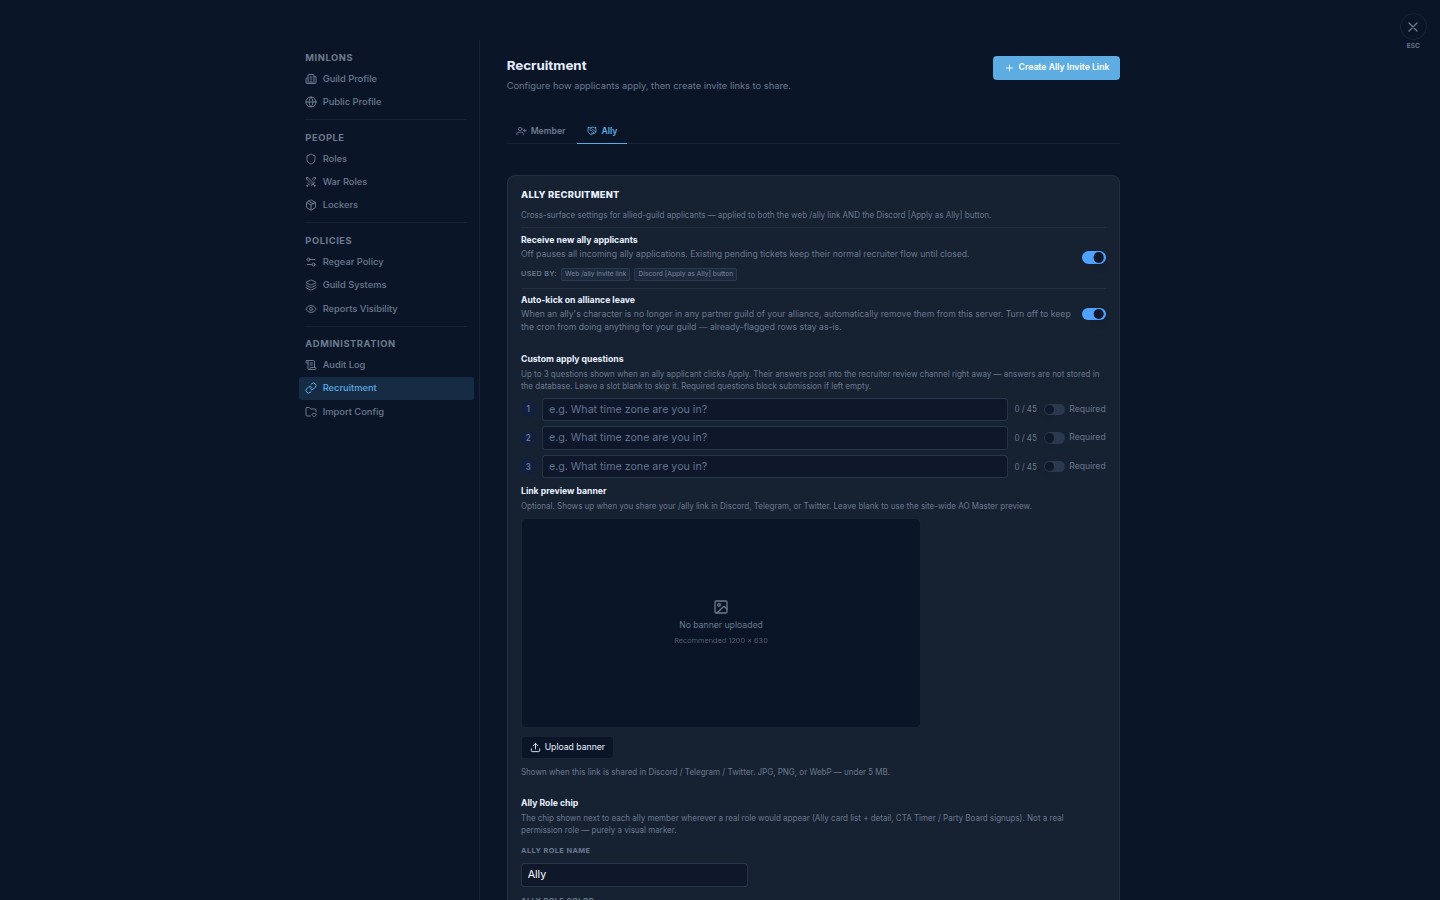
Task: Click the 'No banner uploaded' text
Action: (721, 625)
